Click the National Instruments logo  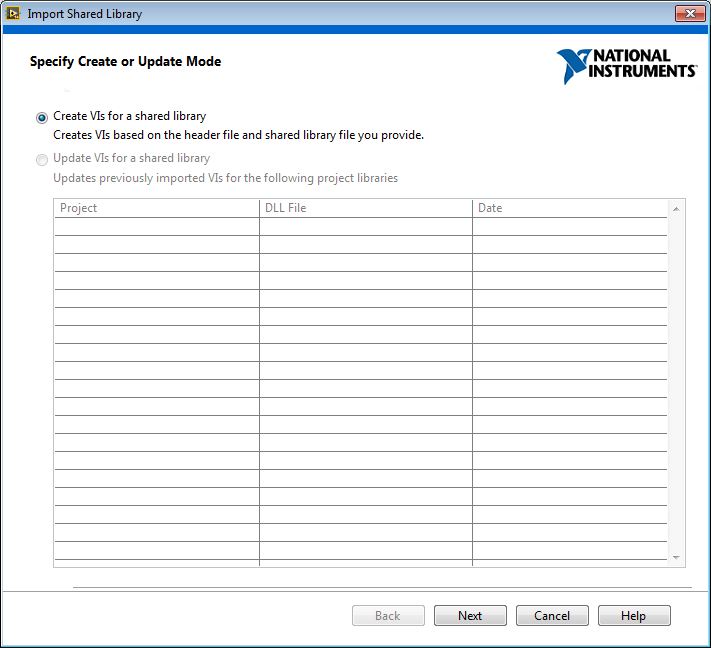[x=627, y=66]
